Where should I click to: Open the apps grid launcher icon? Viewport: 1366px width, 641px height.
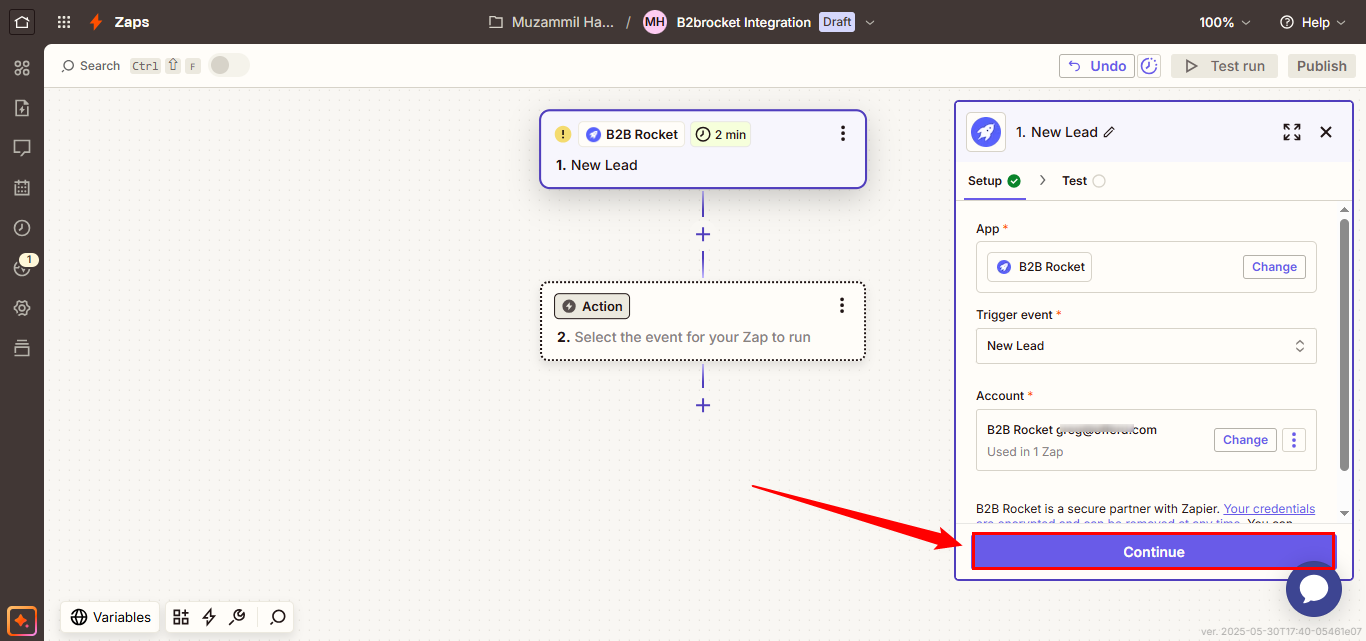coord(64,22)
